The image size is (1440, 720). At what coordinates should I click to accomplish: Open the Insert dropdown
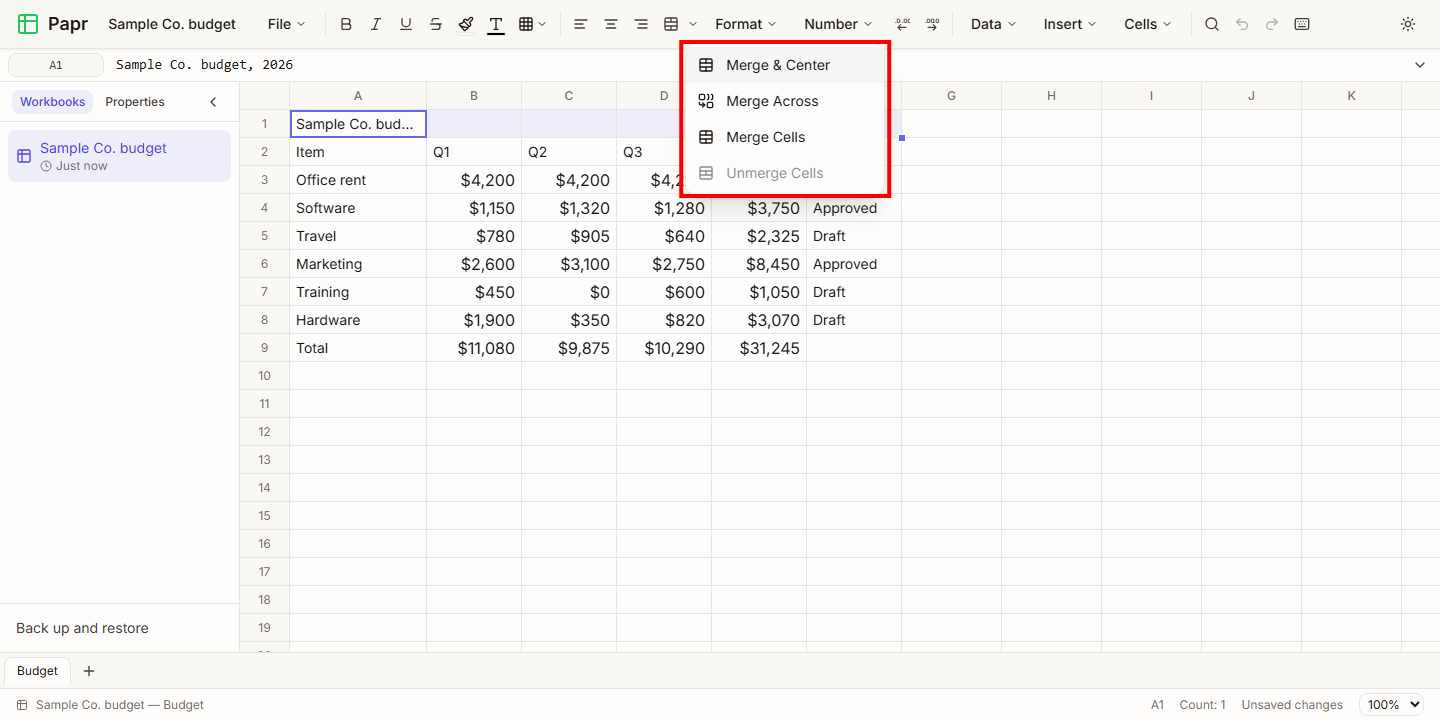coord(1070,24)
